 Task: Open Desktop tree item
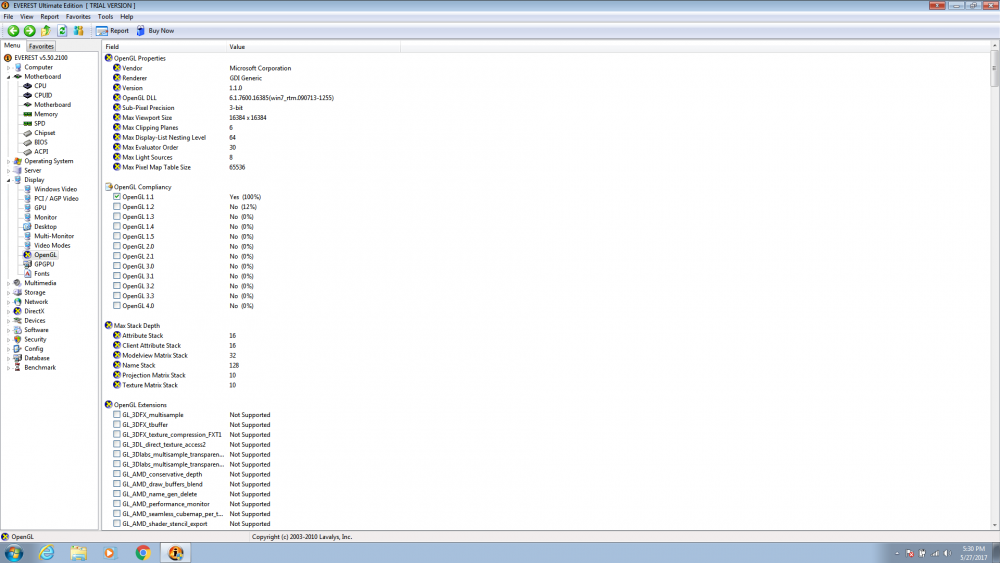[45, 227]
